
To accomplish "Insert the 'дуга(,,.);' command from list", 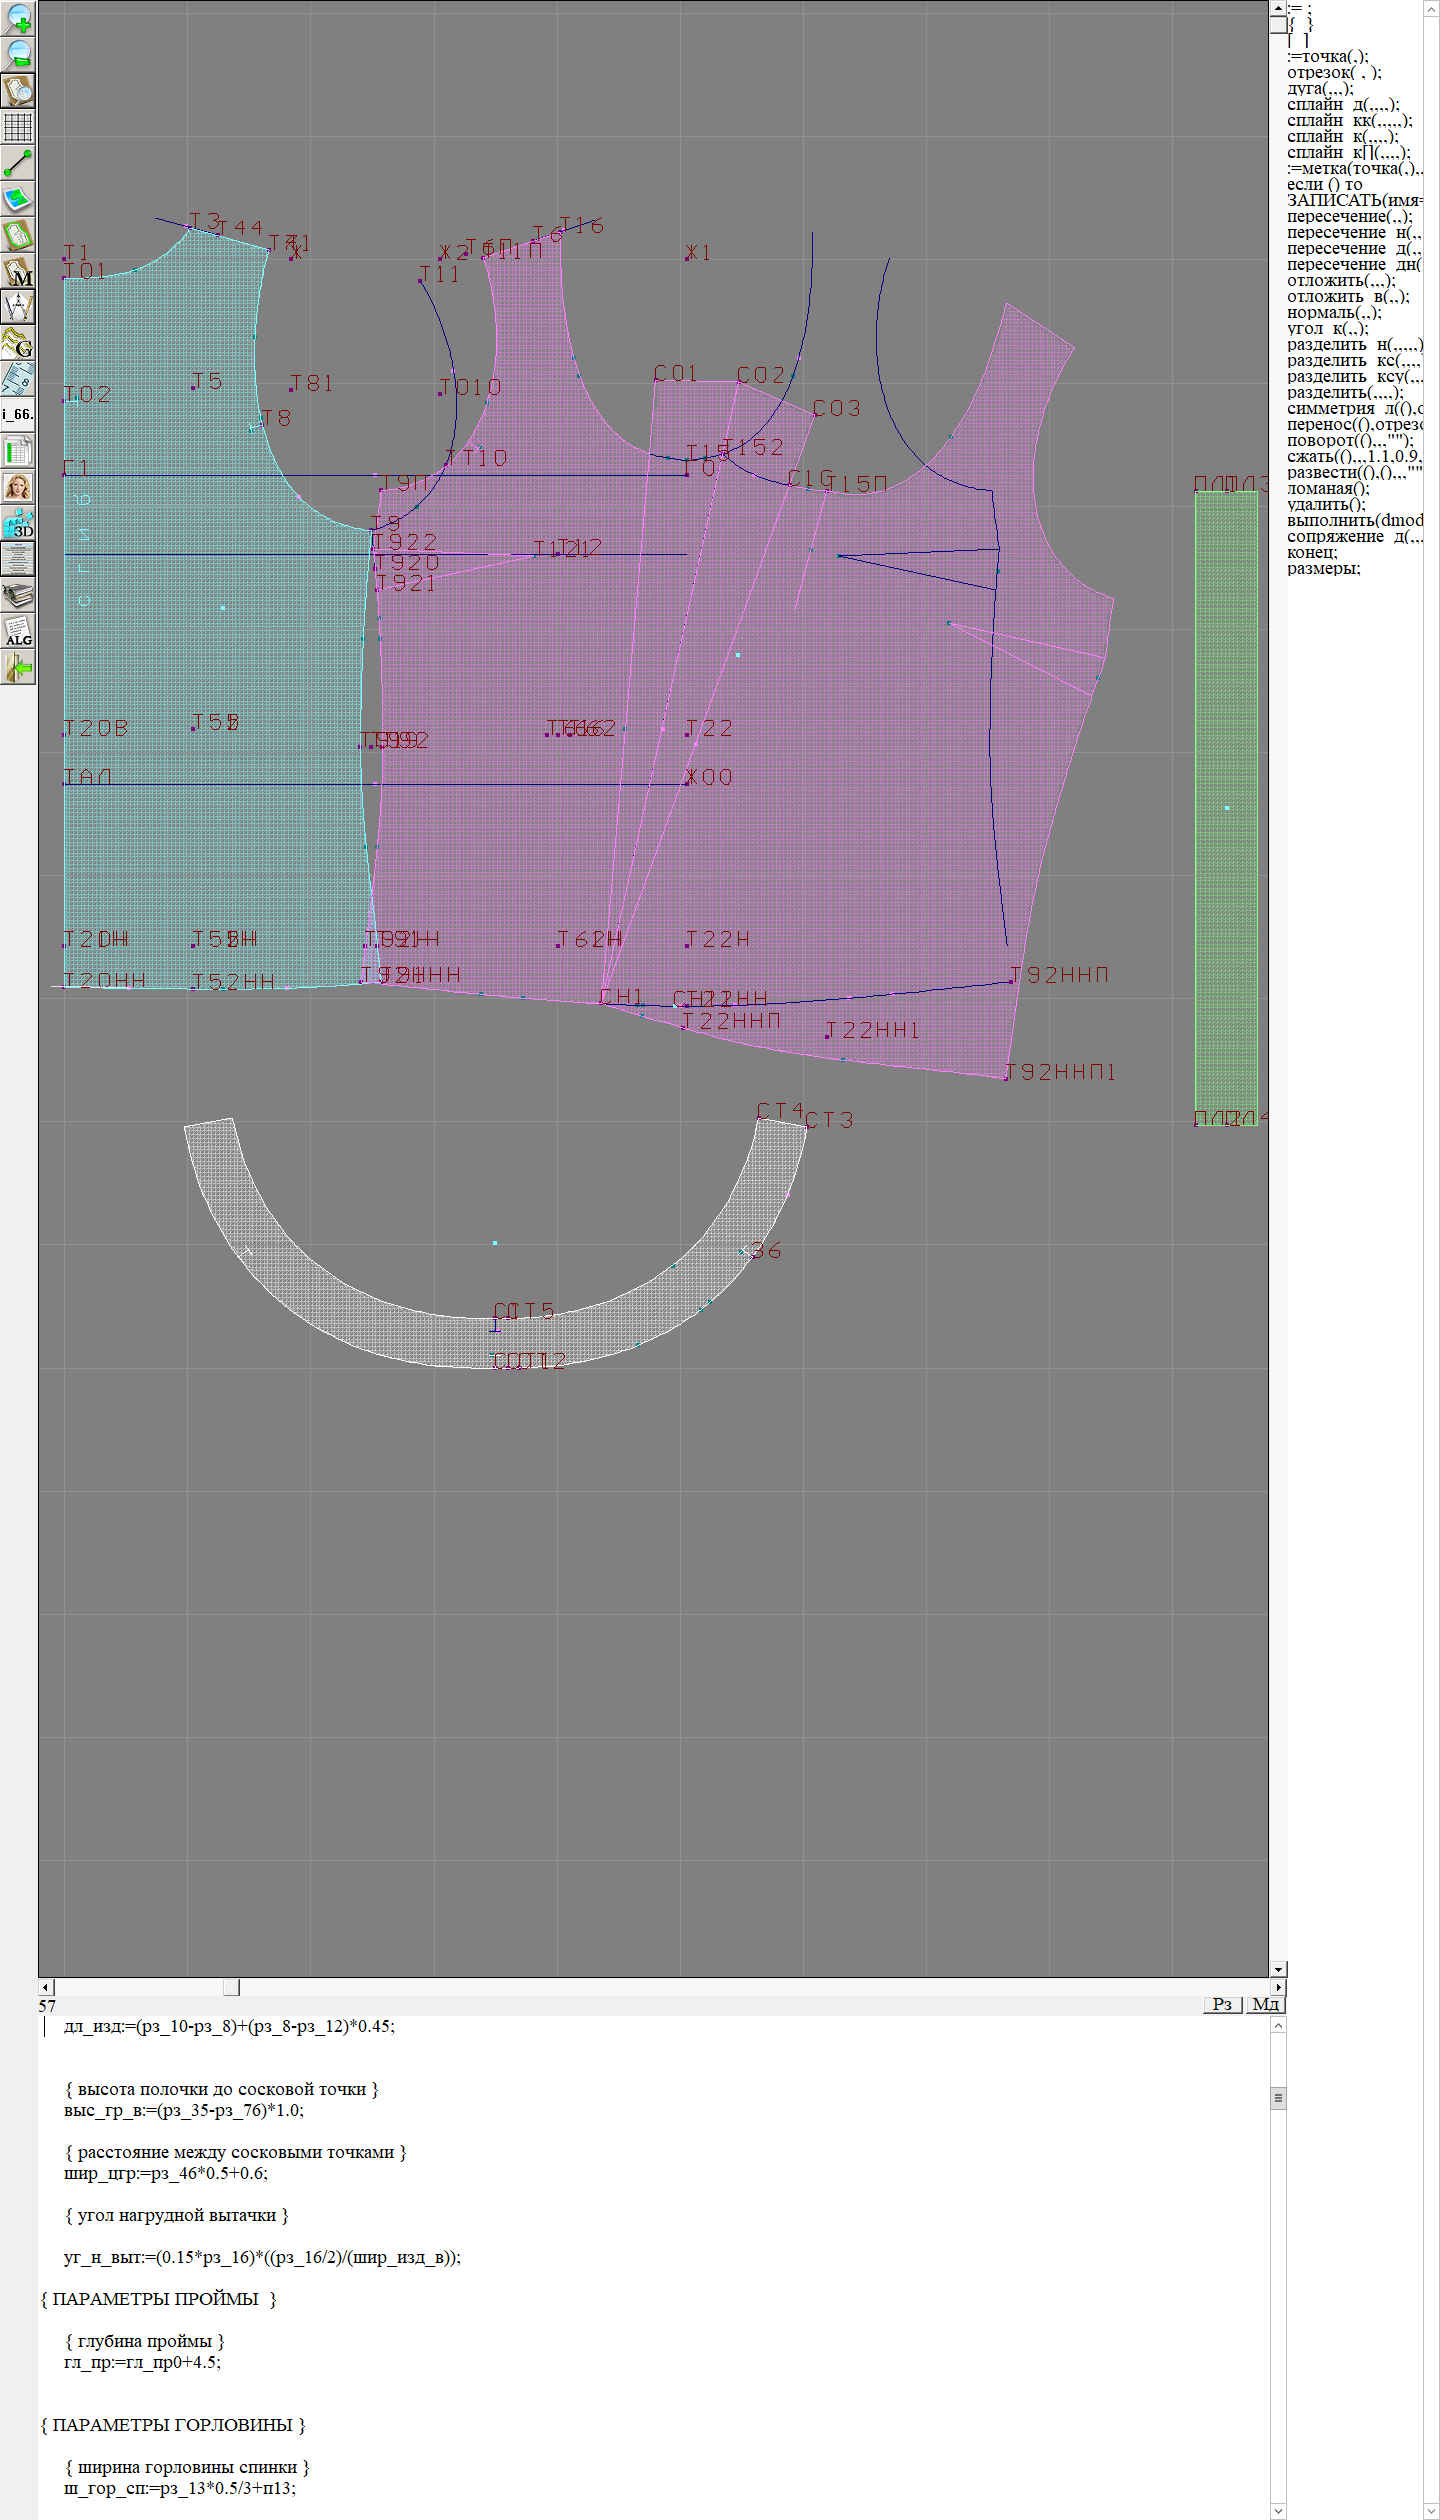I will click(1320, 89).
